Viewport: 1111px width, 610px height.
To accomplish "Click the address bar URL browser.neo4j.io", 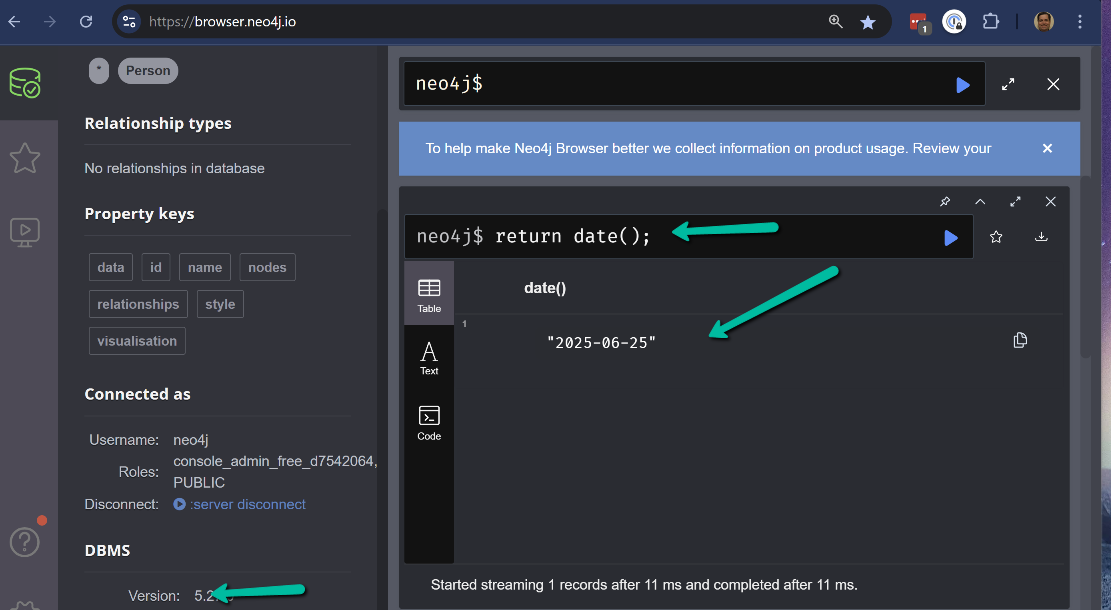I will click(222, 22).
